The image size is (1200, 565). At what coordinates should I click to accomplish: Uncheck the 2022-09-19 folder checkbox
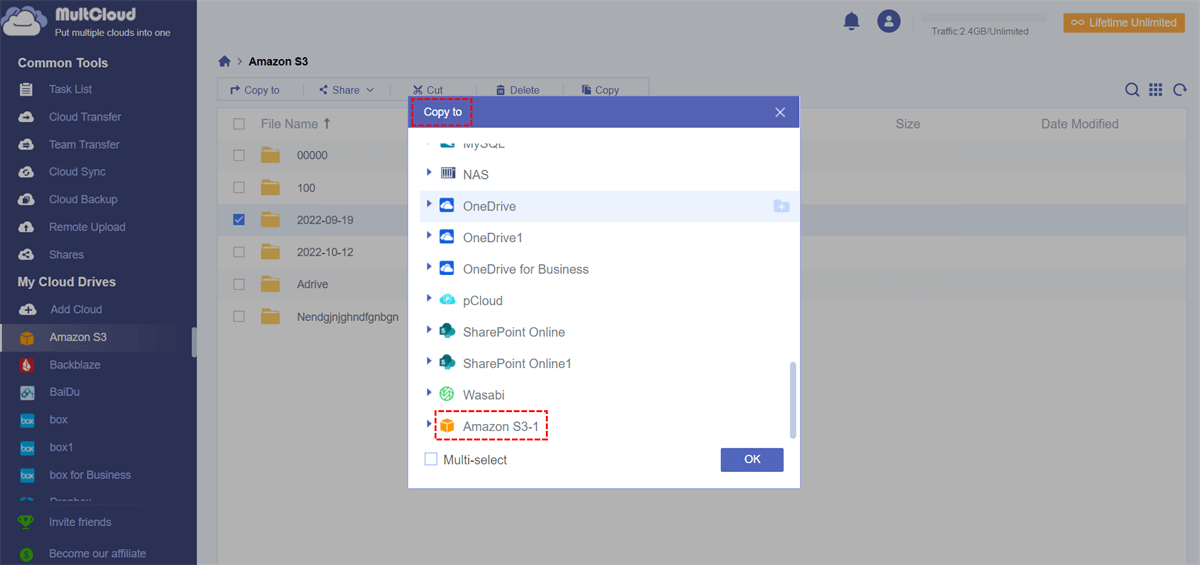point(238,219)
